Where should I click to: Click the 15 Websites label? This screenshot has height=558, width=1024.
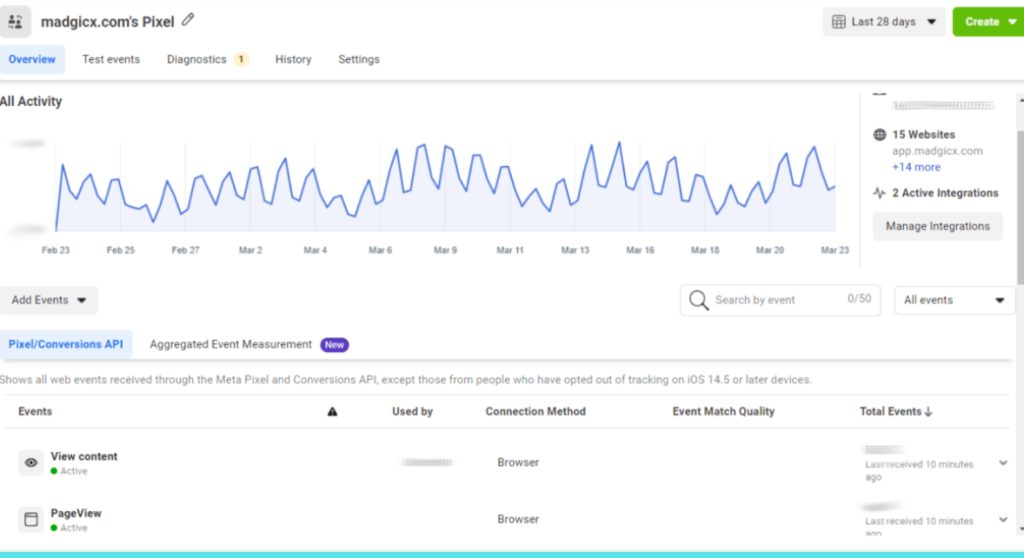923,135
